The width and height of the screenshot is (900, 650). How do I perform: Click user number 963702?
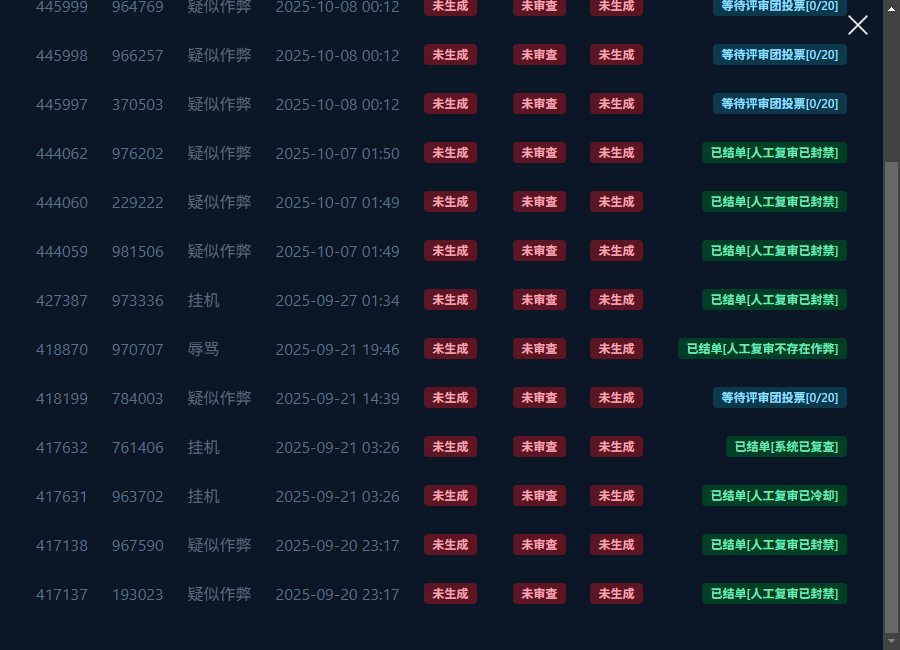tap(138, 497)
